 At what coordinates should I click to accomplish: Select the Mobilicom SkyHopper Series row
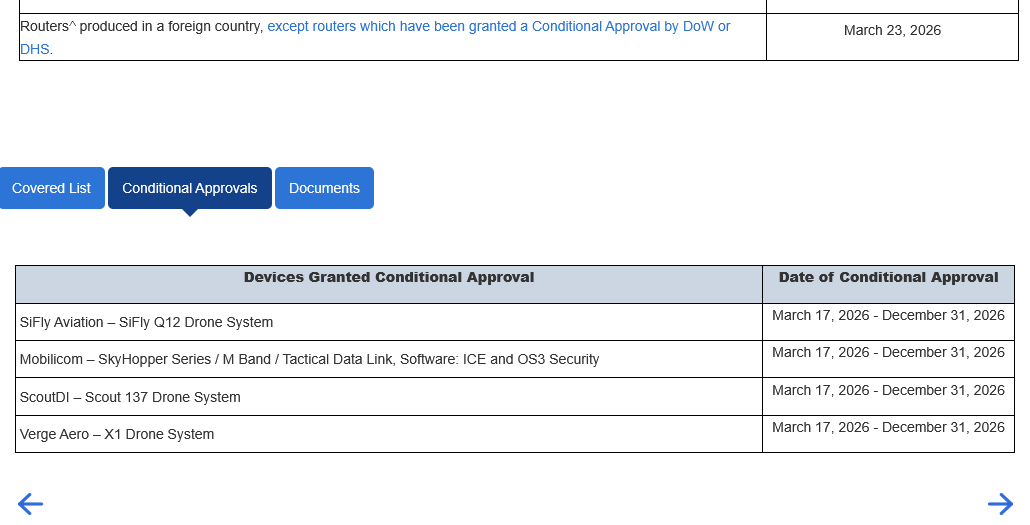[515, 359]
